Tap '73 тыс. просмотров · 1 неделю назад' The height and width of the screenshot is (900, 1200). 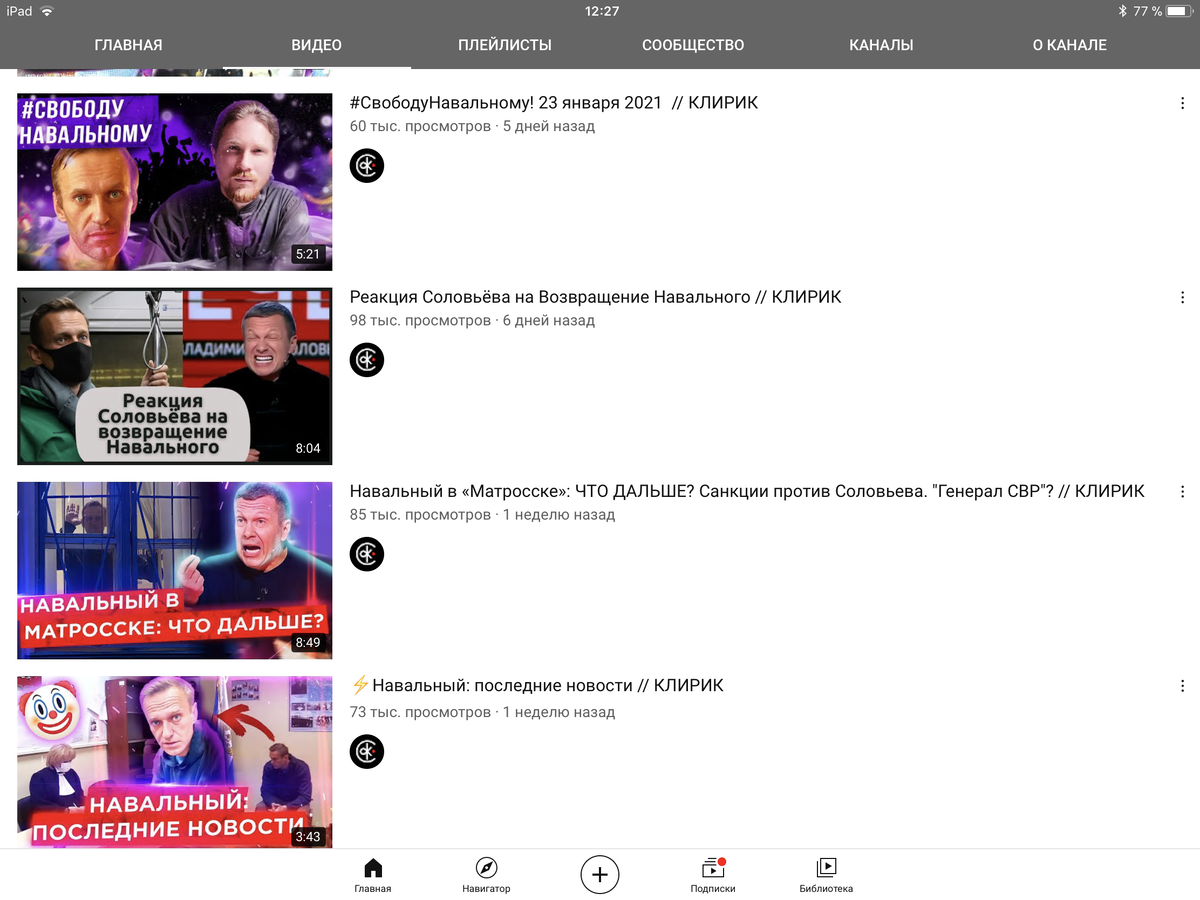pos(482,713)
